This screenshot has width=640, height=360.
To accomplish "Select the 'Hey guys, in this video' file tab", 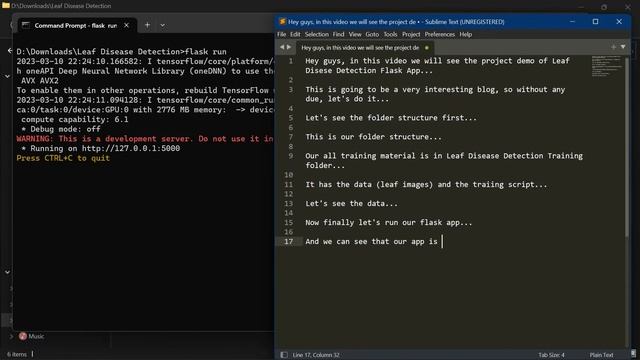I will click(x=360, y=48).
